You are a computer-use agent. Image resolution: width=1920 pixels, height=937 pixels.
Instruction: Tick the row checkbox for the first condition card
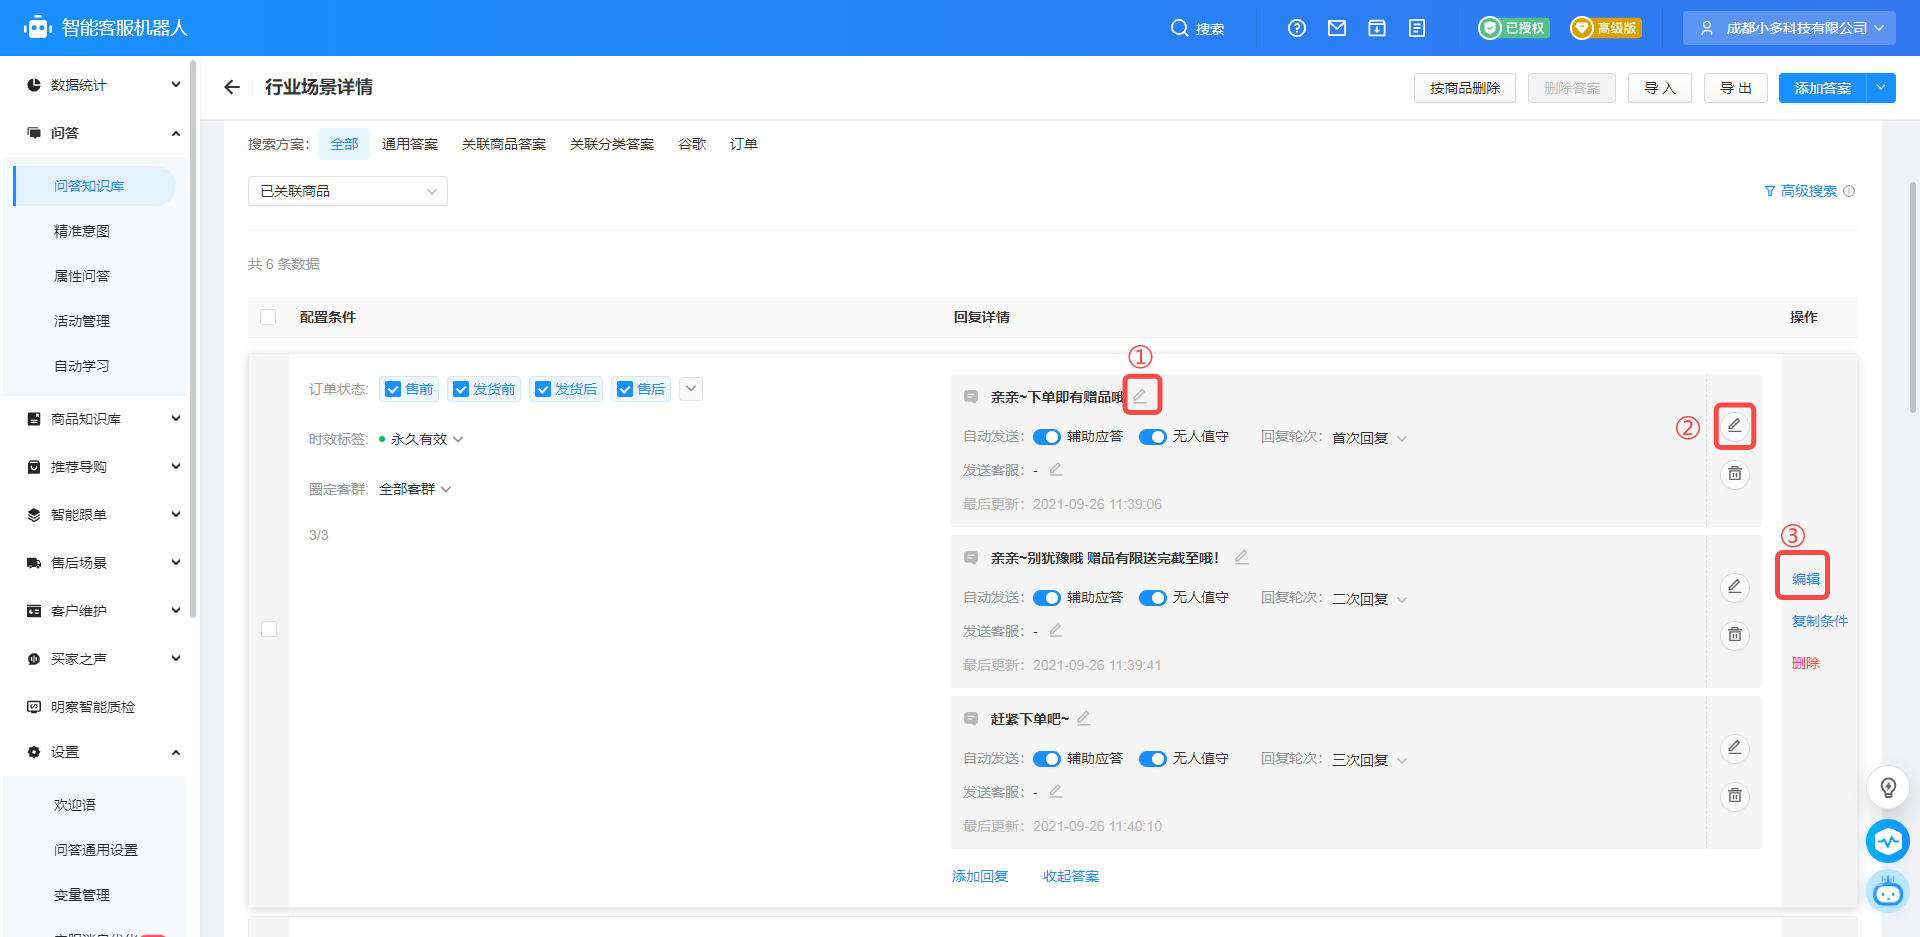[x=269, y=629]
